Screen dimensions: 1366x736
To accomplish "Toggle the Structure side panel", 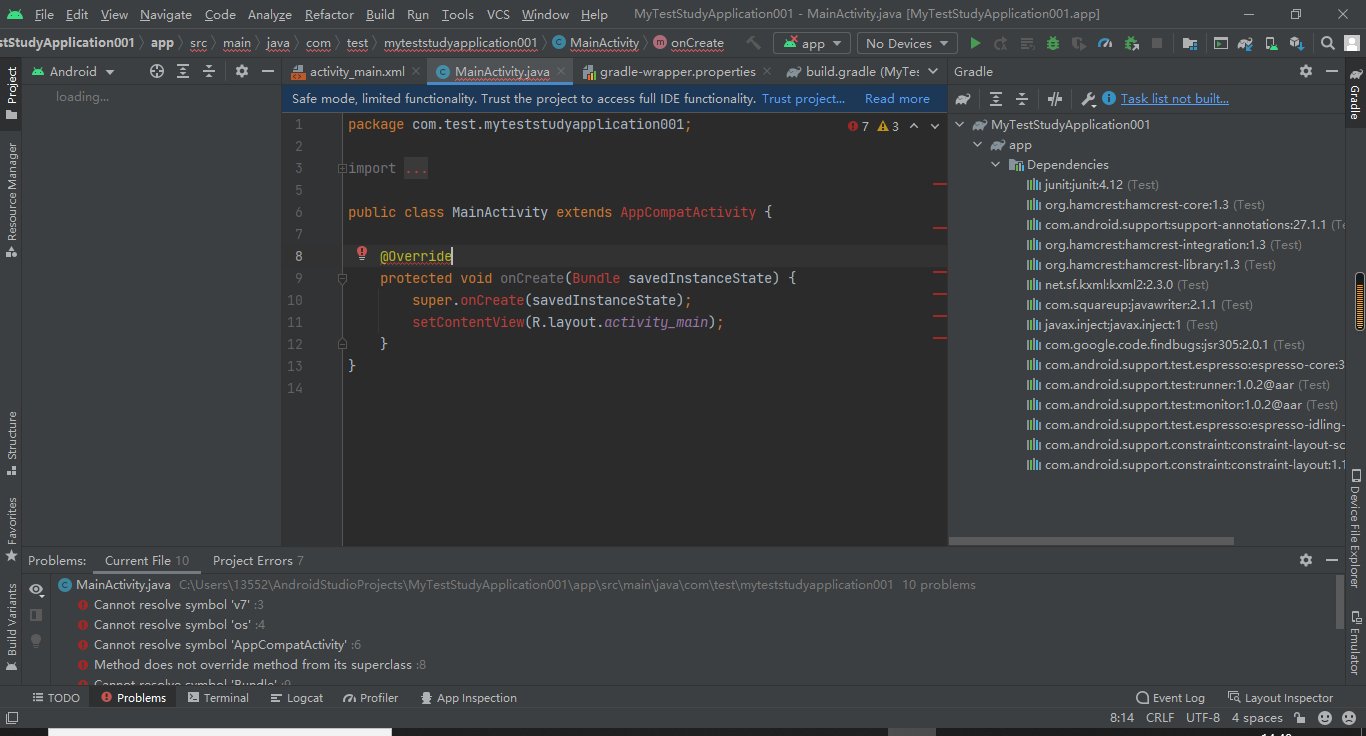I will tap(12, 442).
